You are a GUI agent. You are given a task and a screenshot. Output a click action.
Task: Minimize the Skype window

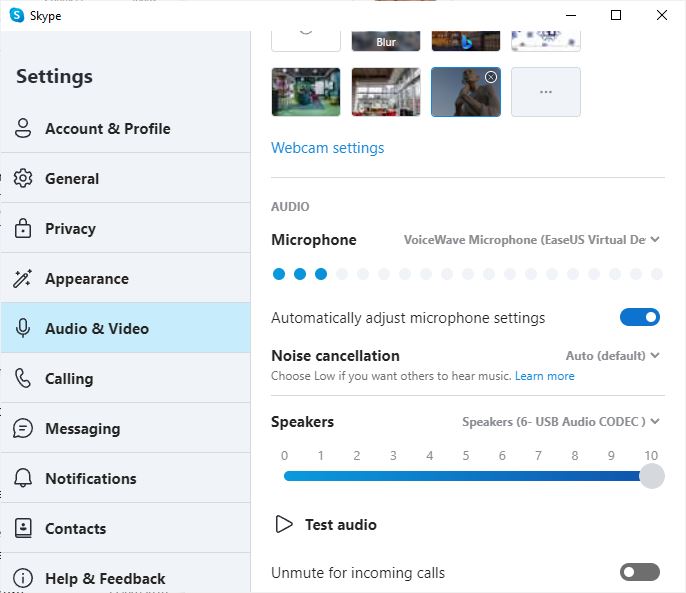(x=570, y=15)
